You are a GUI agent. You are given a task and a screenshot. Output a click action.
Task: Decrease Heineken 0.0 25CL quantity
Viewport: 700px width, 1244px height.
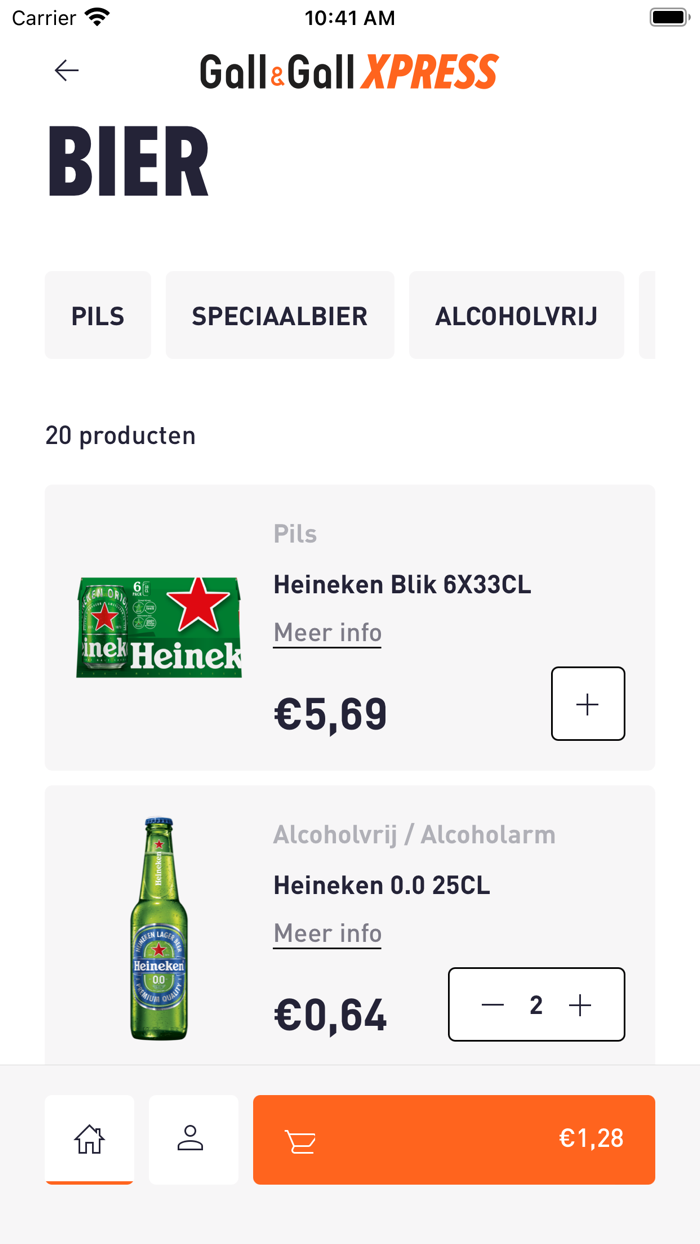click(x=493, y=1005)
